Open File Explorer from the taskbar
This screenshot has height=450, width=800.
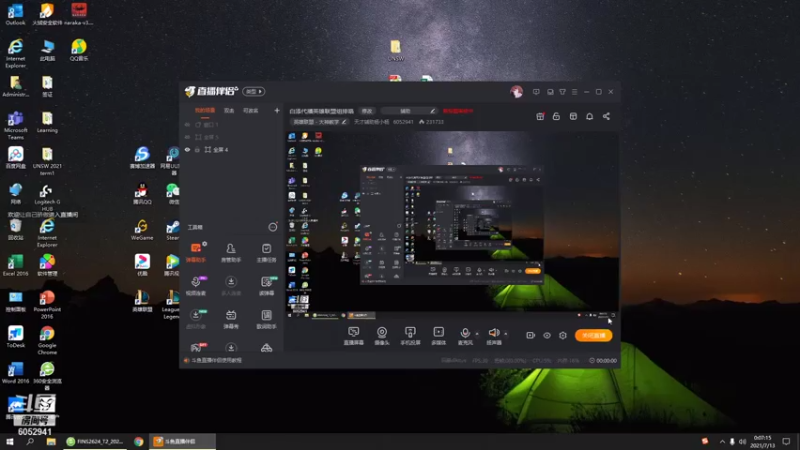click(x=51, y=441)
